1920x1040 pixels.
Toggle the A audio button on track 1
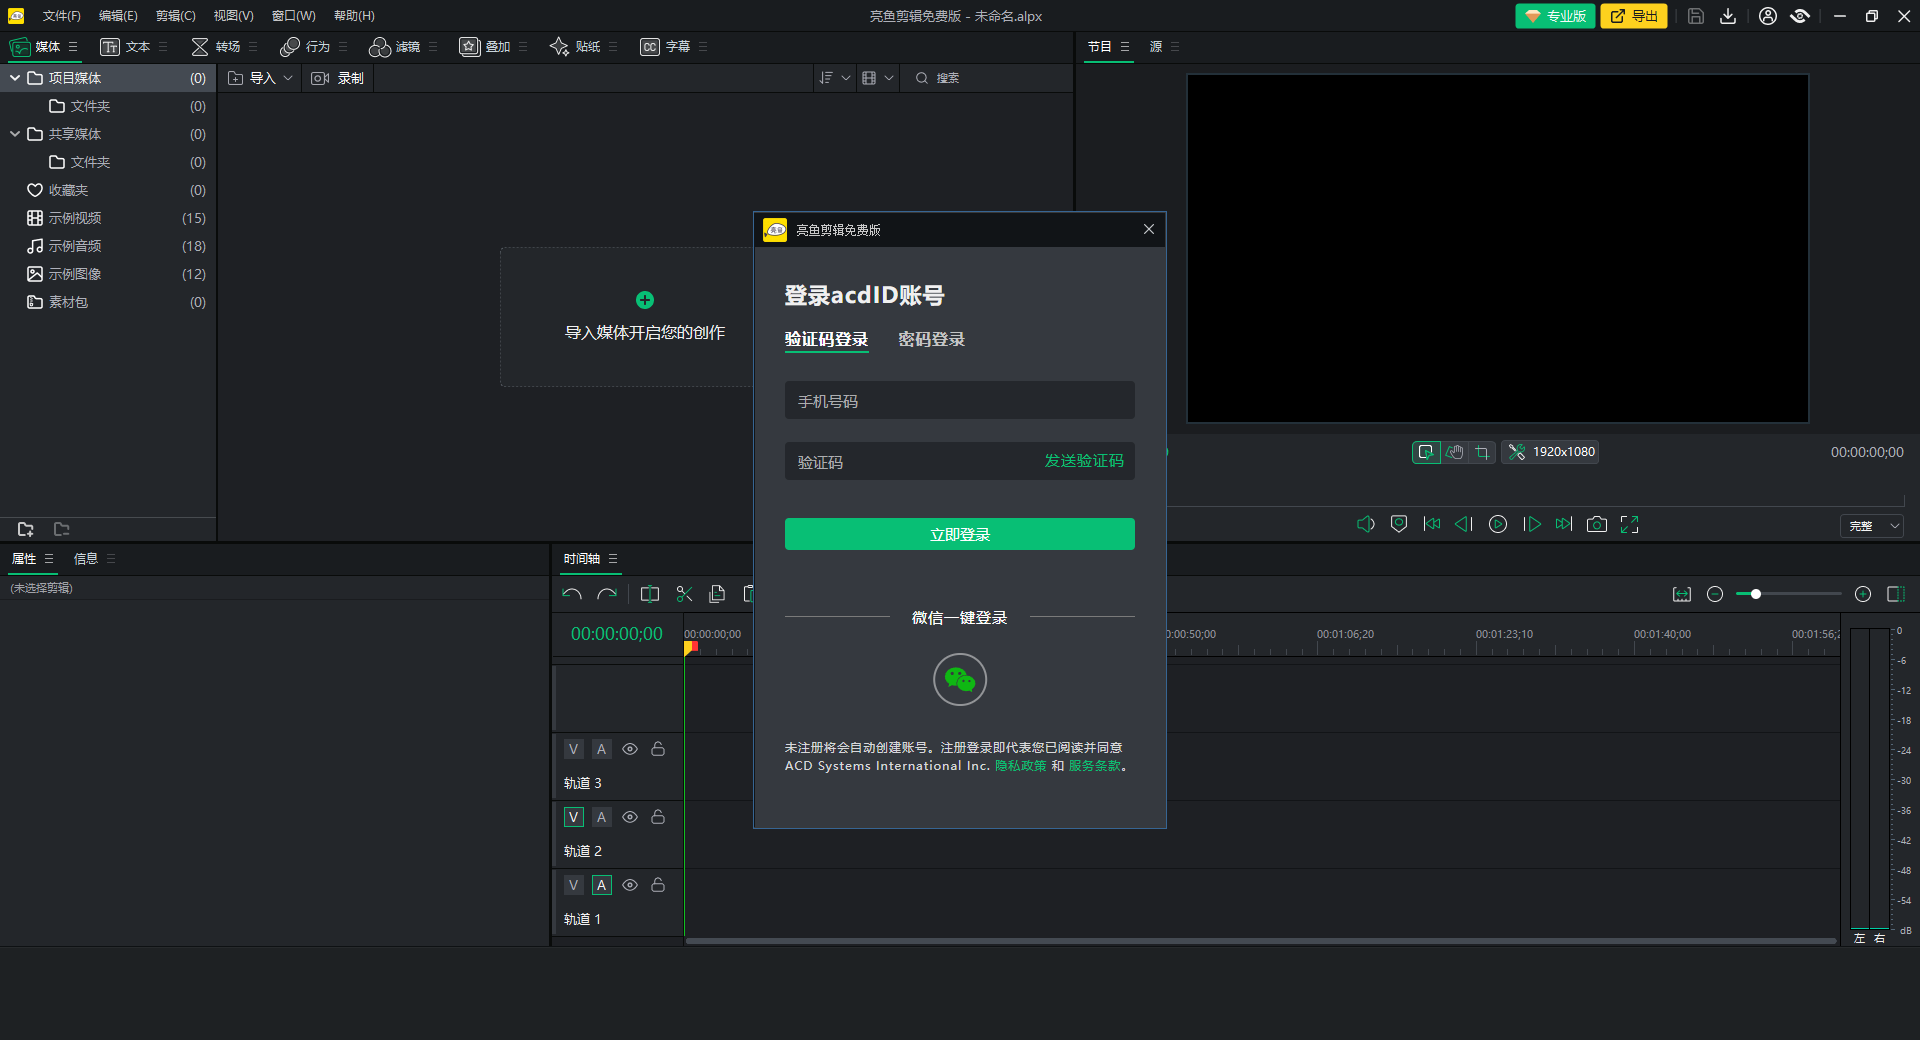coord(601,885)
